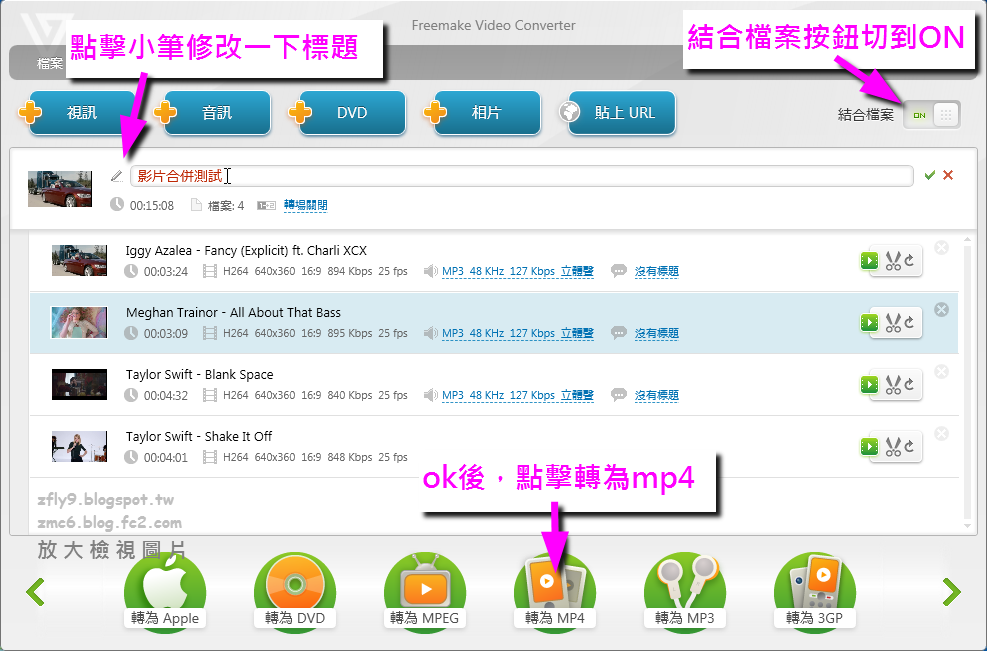Viewport: 987px width, 651px height.
Task: Click the globe icon beside 貼上 URL
Action: point(570,112)
